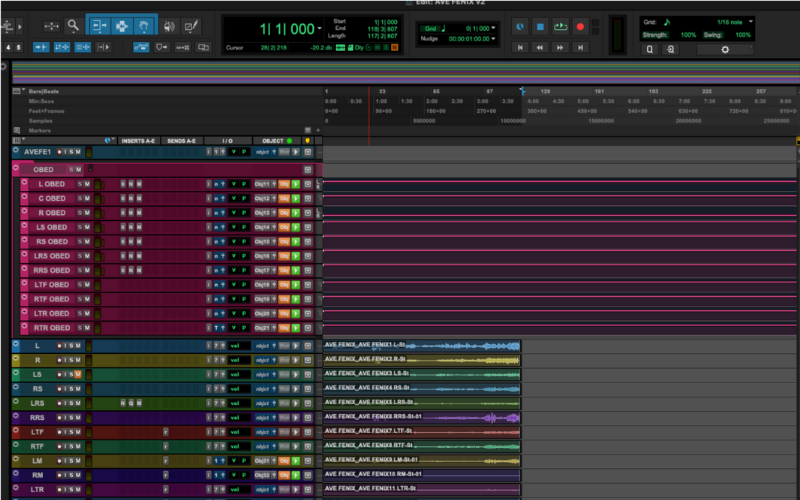Select the Grabber hand tool
This screenshot has width=800, height=500.
pos(144,25)
